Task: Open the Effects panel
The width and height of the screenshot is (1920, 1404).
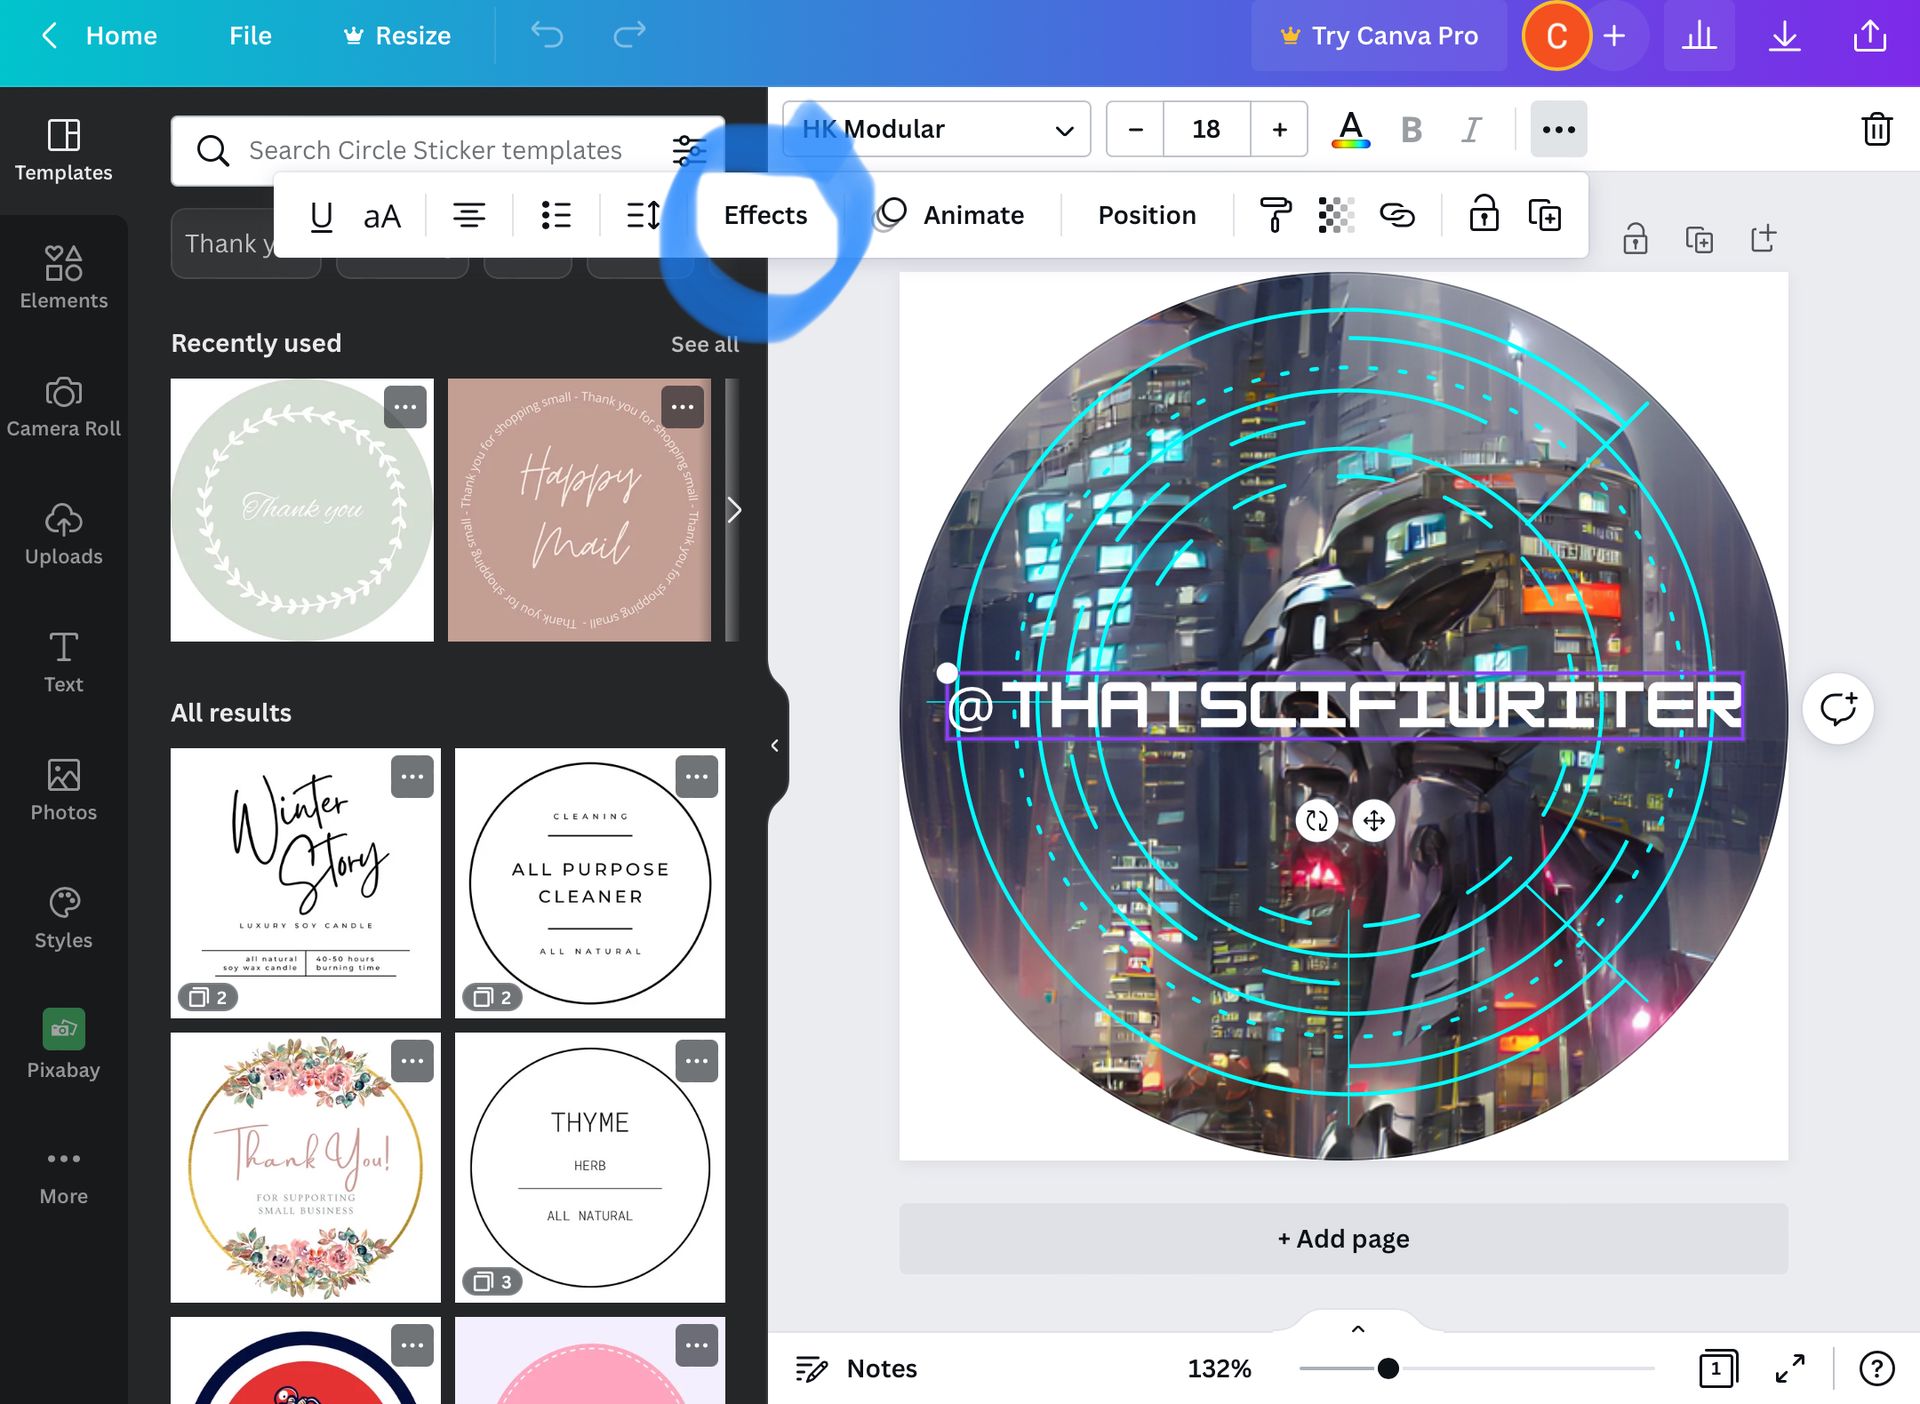Action: click(765, 216)
